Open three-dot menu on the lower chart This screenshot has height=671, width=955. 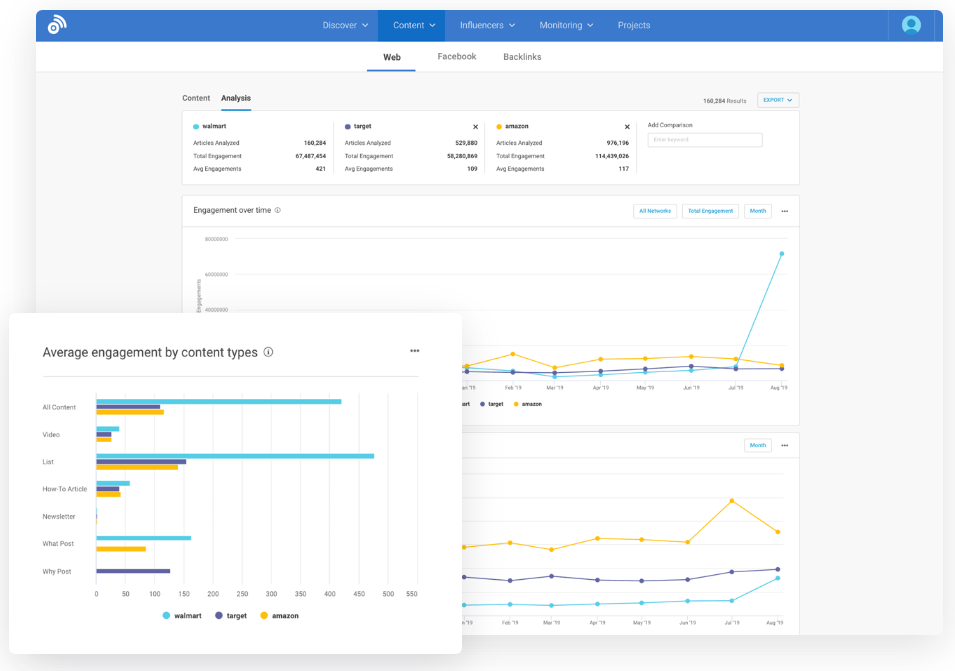785,445
